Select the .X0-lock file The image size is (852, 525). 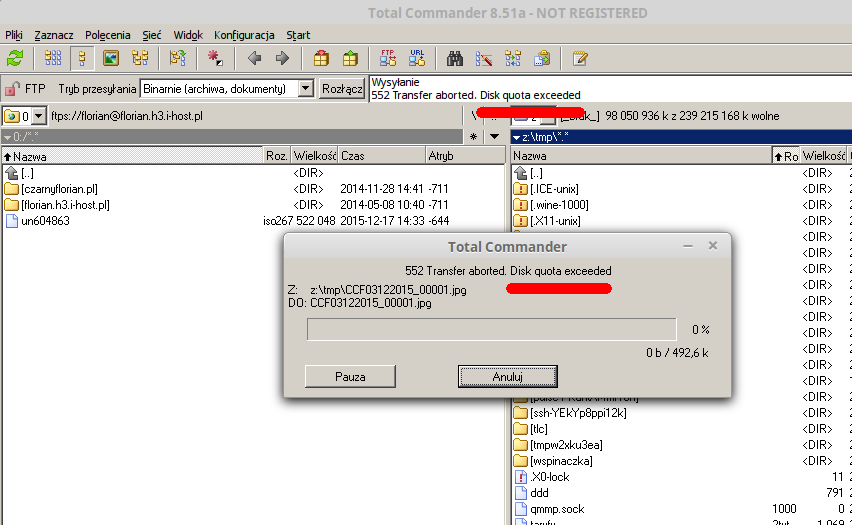pyautogui.click(x=549, y=477)
